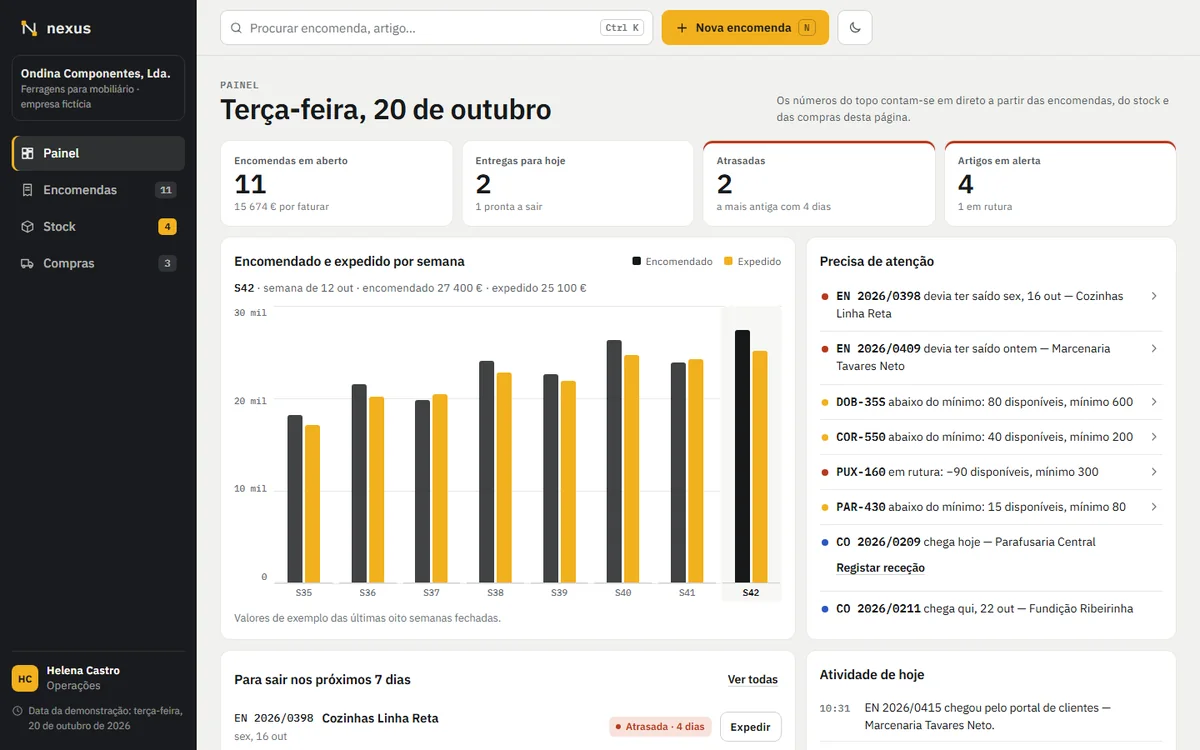Open the Compras menu item
1200x750 pixels.
click(x=98, y=264)
